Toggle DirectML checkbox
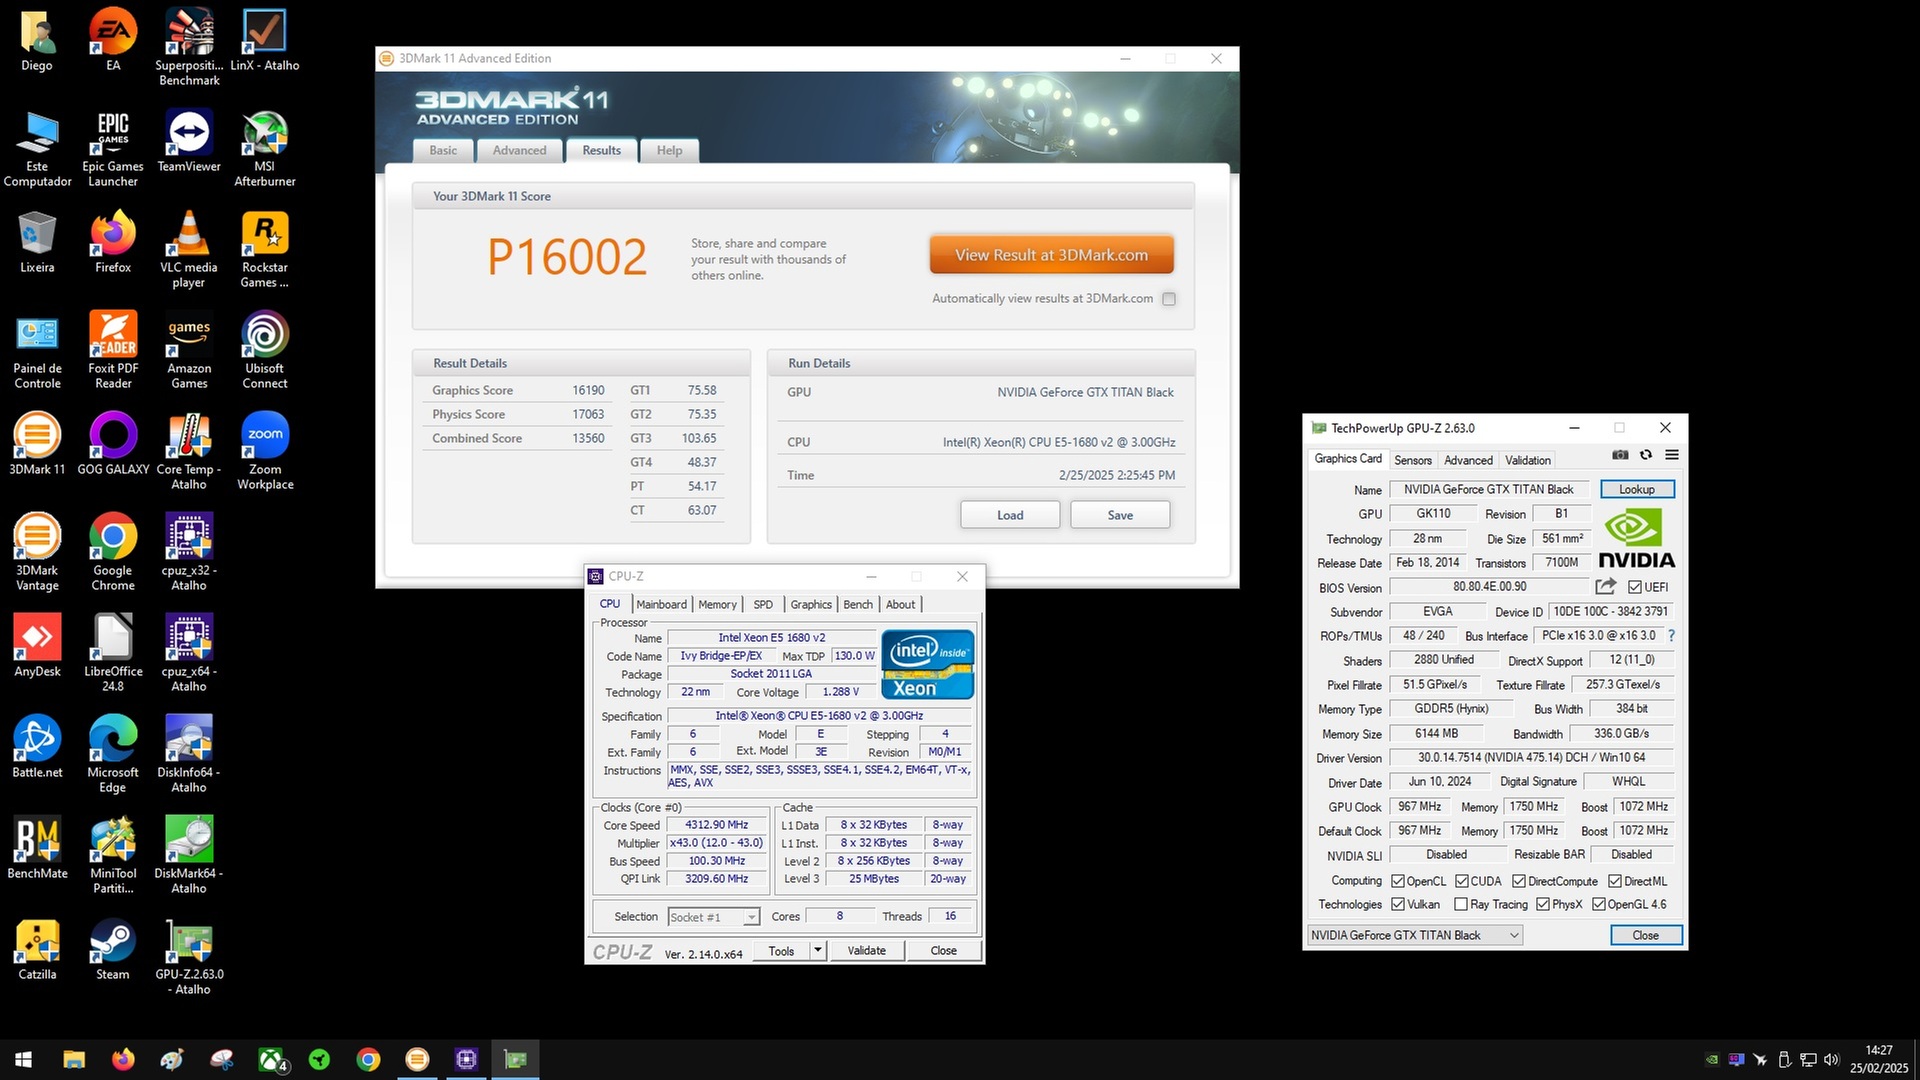1920x1080 pixels. click(x=1615, y=881)
